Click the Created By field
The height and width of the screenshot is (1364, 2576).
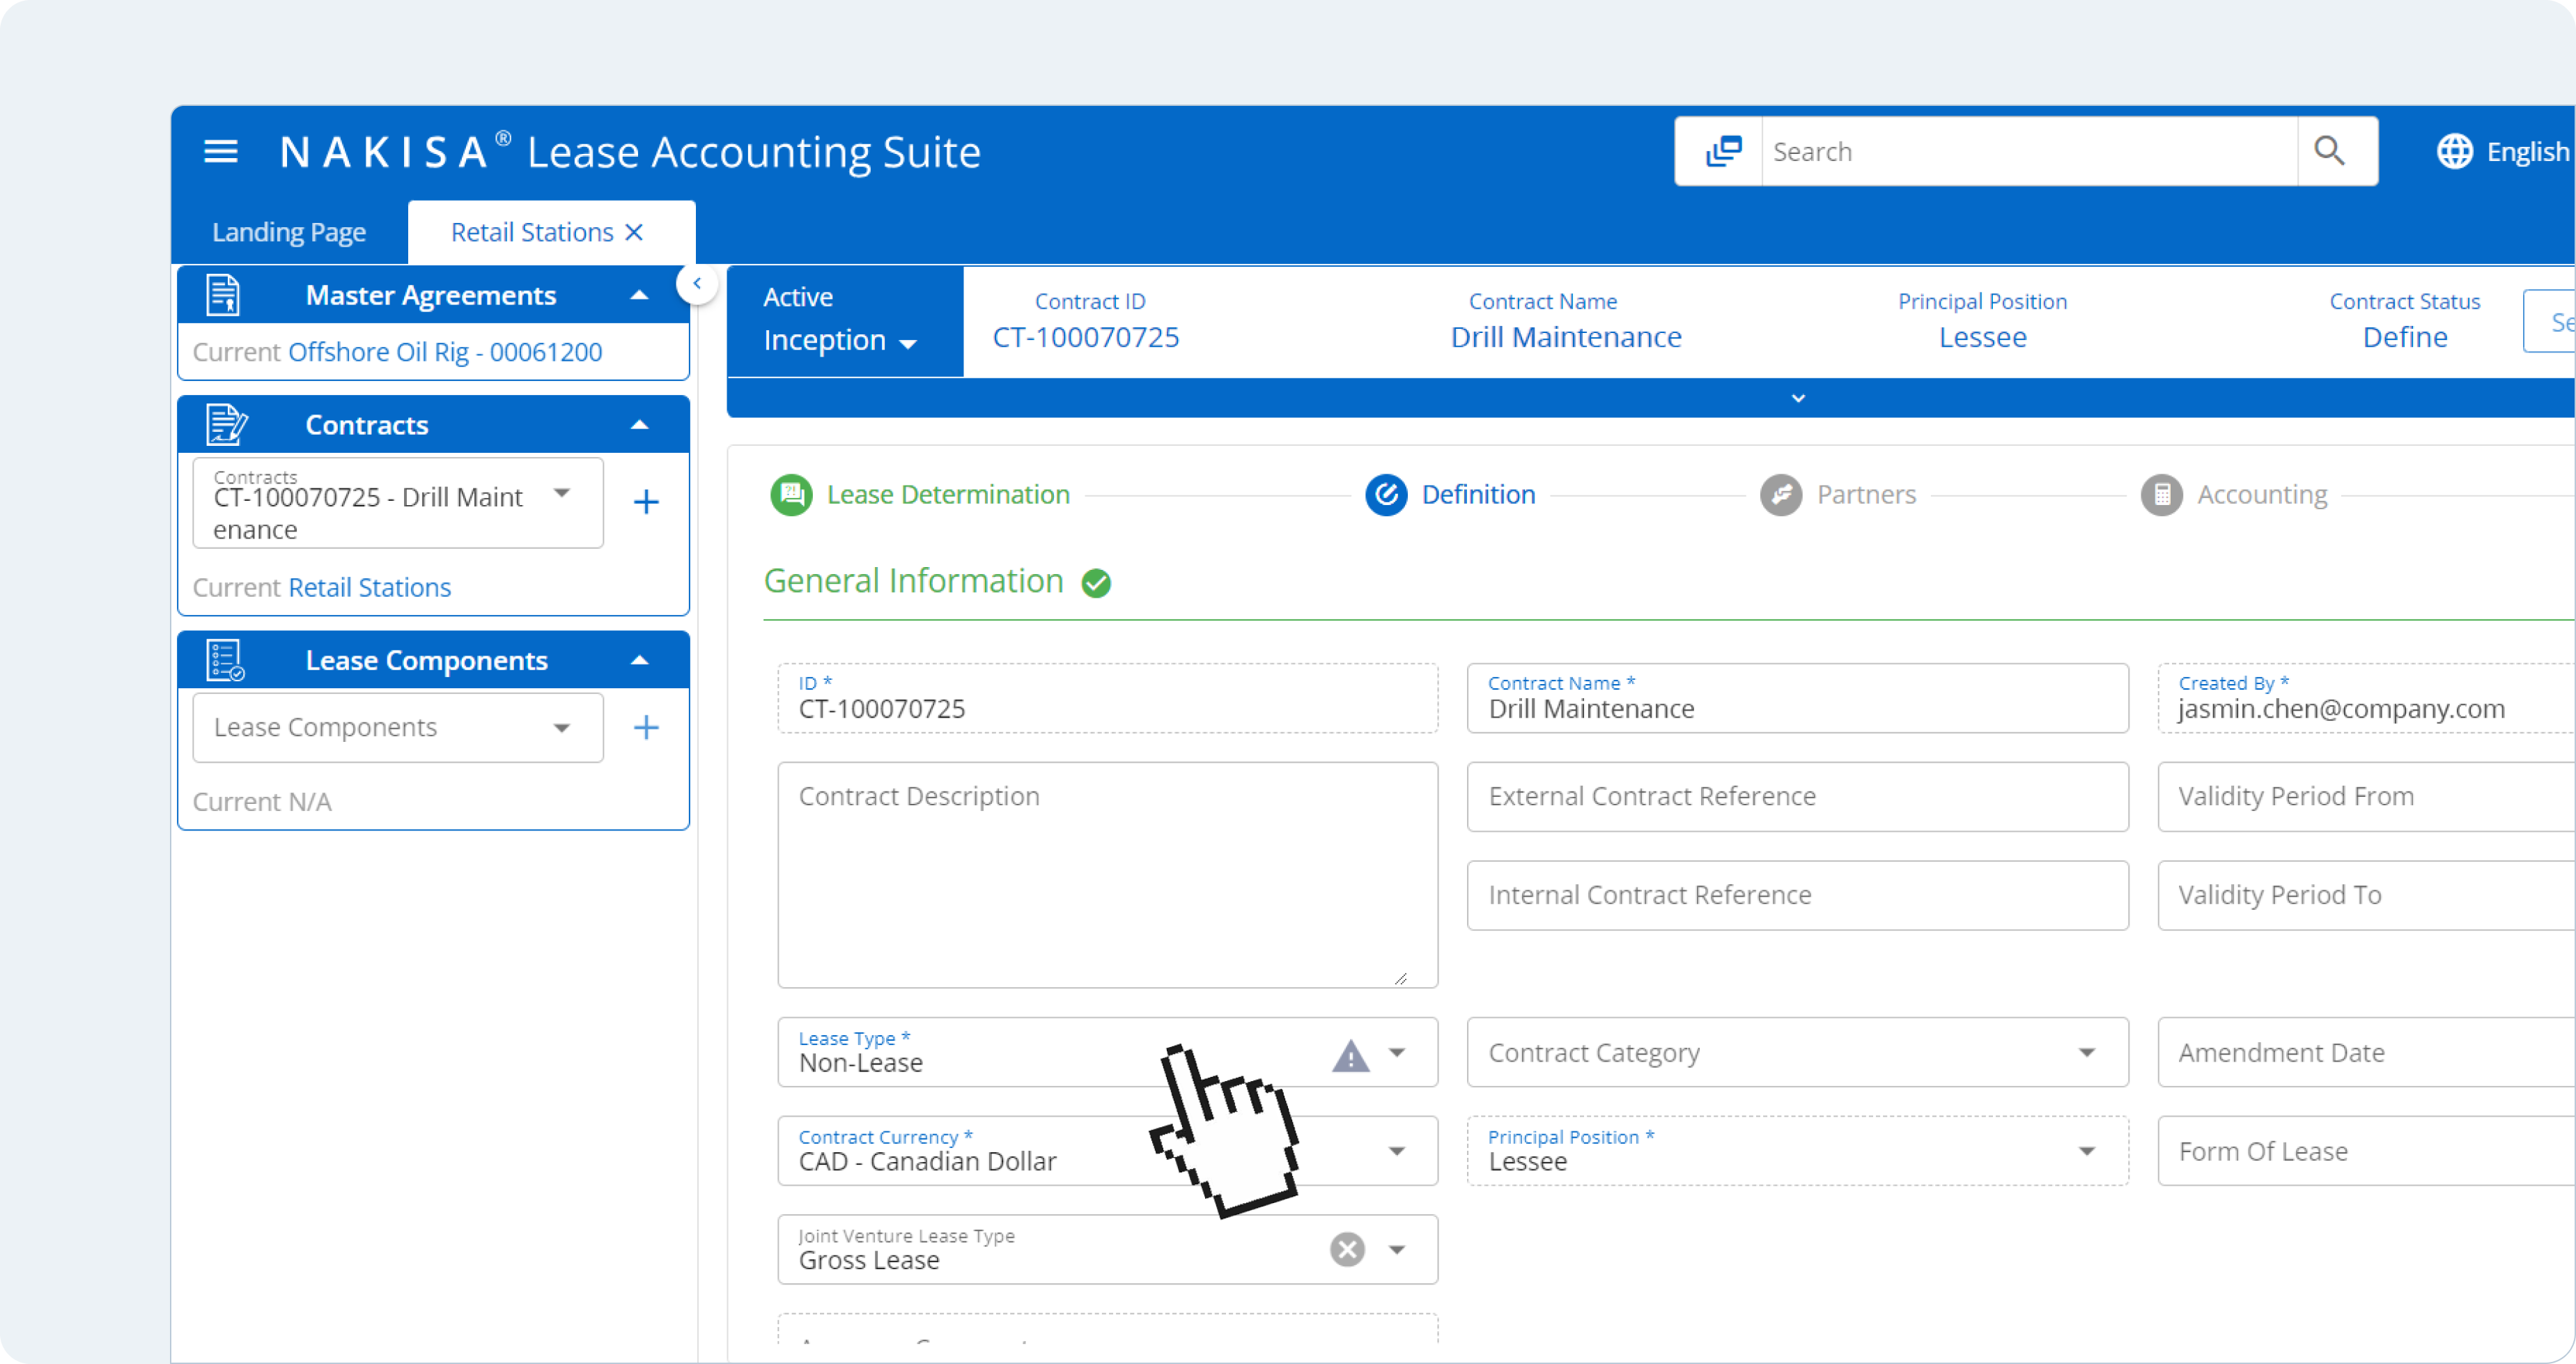(2366, 698)
